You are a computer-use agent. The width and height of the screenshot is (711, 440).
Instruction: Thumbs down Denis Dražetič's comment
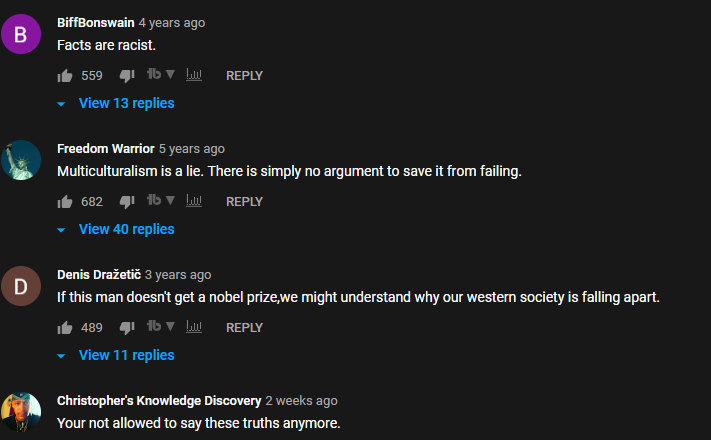127,328
